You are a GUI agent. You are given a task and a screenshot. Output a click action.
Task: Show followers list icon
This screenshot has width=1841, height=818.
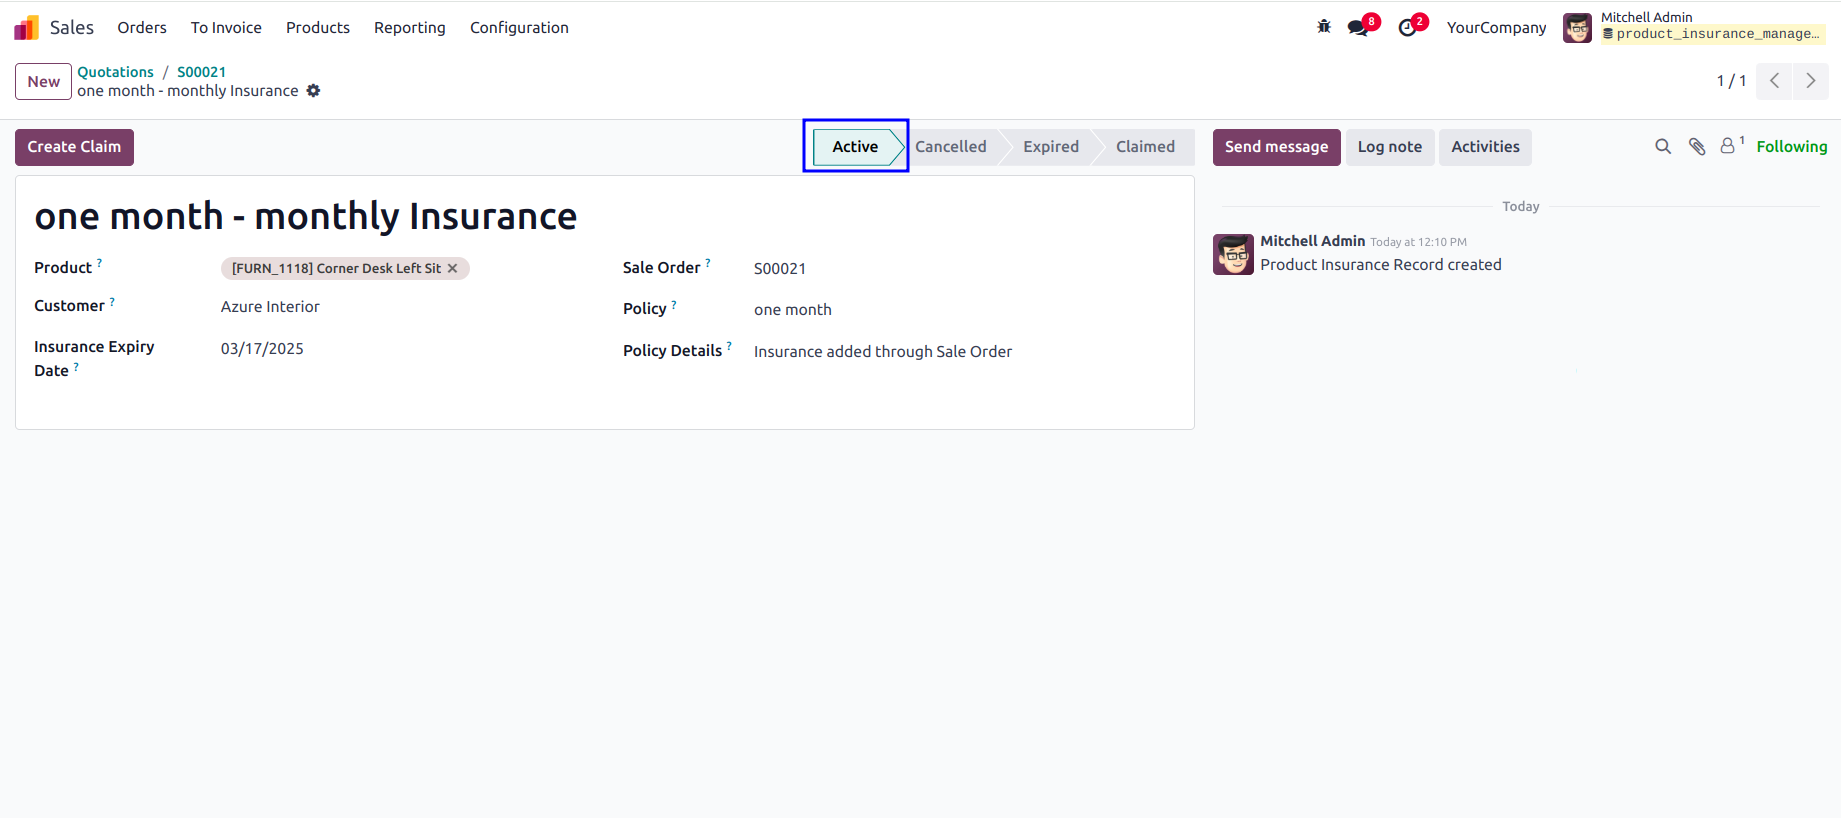click(1731, 146)
